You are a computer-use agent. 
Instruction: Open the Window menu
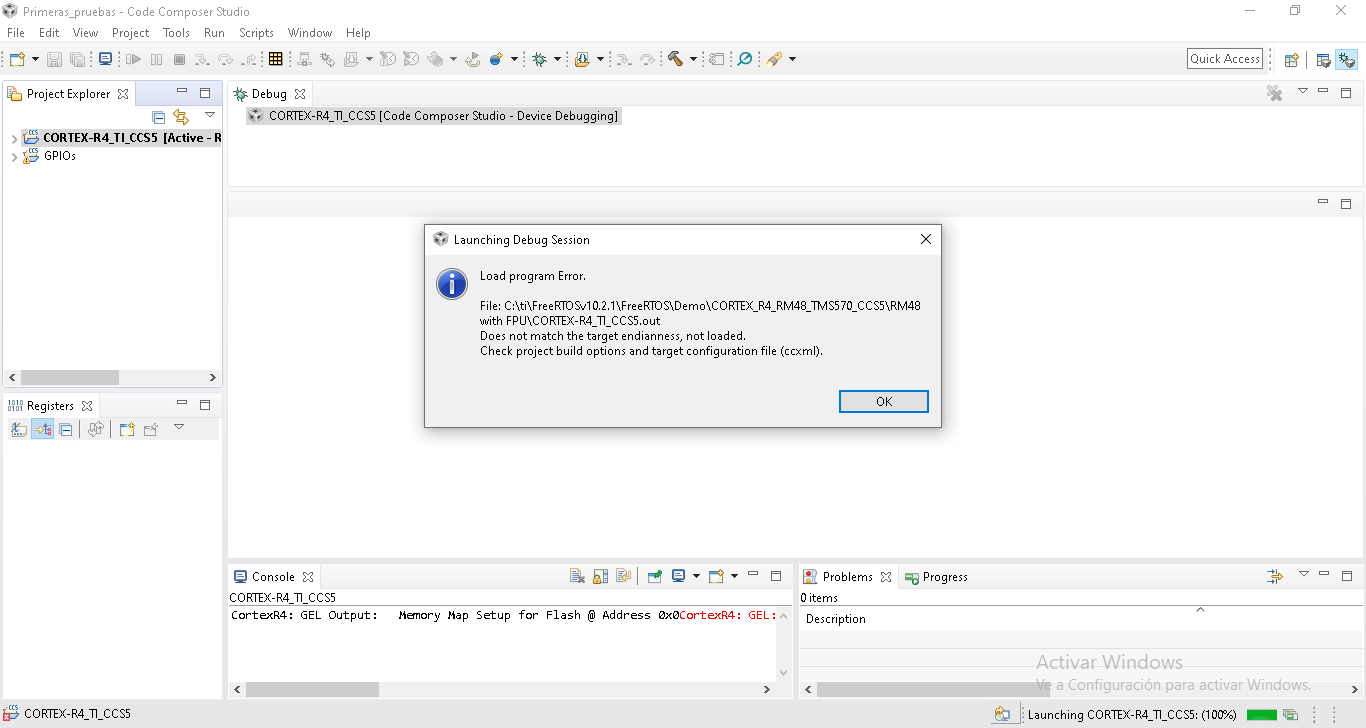click(x=310, y=33)
